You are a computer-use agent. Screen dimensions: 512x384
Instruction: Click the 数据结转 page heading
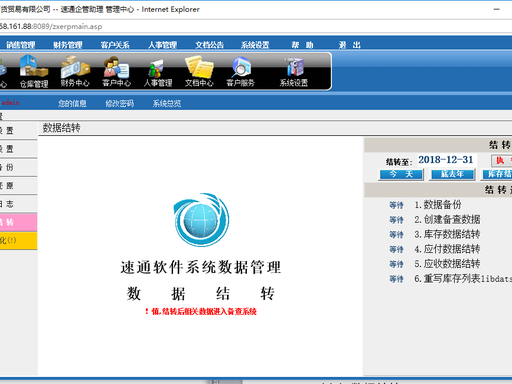(62, 128)
